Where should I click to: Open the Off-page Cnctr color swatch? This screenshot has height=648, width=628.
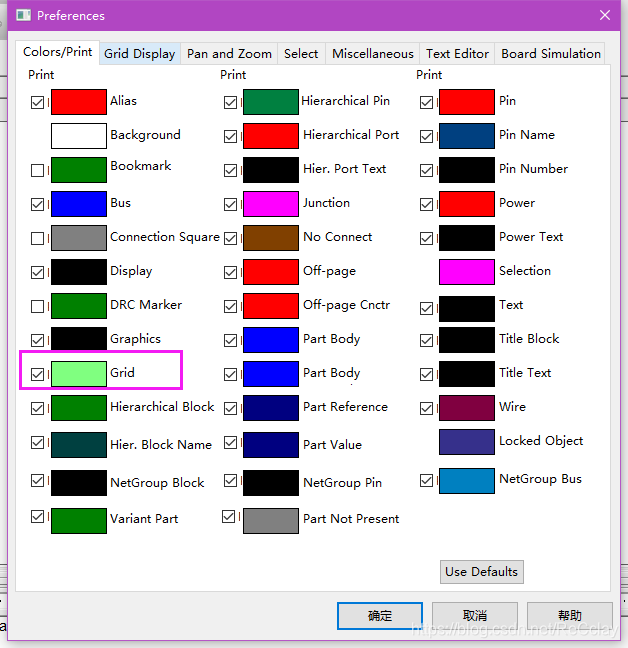271,306
